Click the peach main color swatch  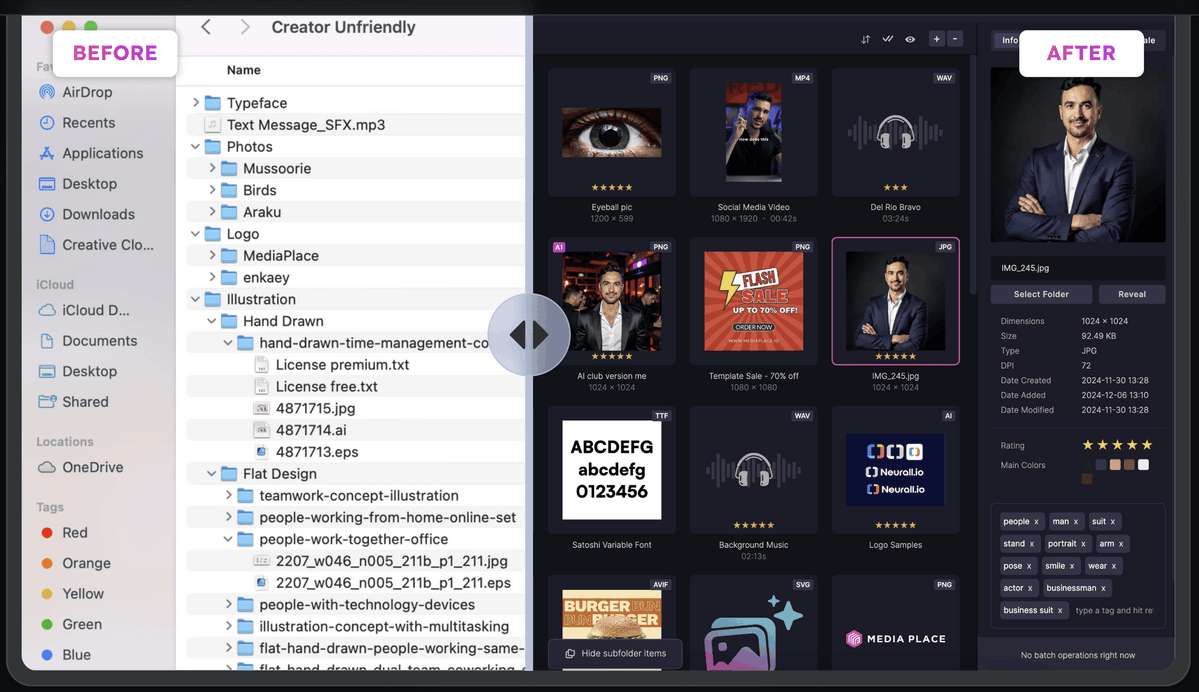click(1115, 465)
